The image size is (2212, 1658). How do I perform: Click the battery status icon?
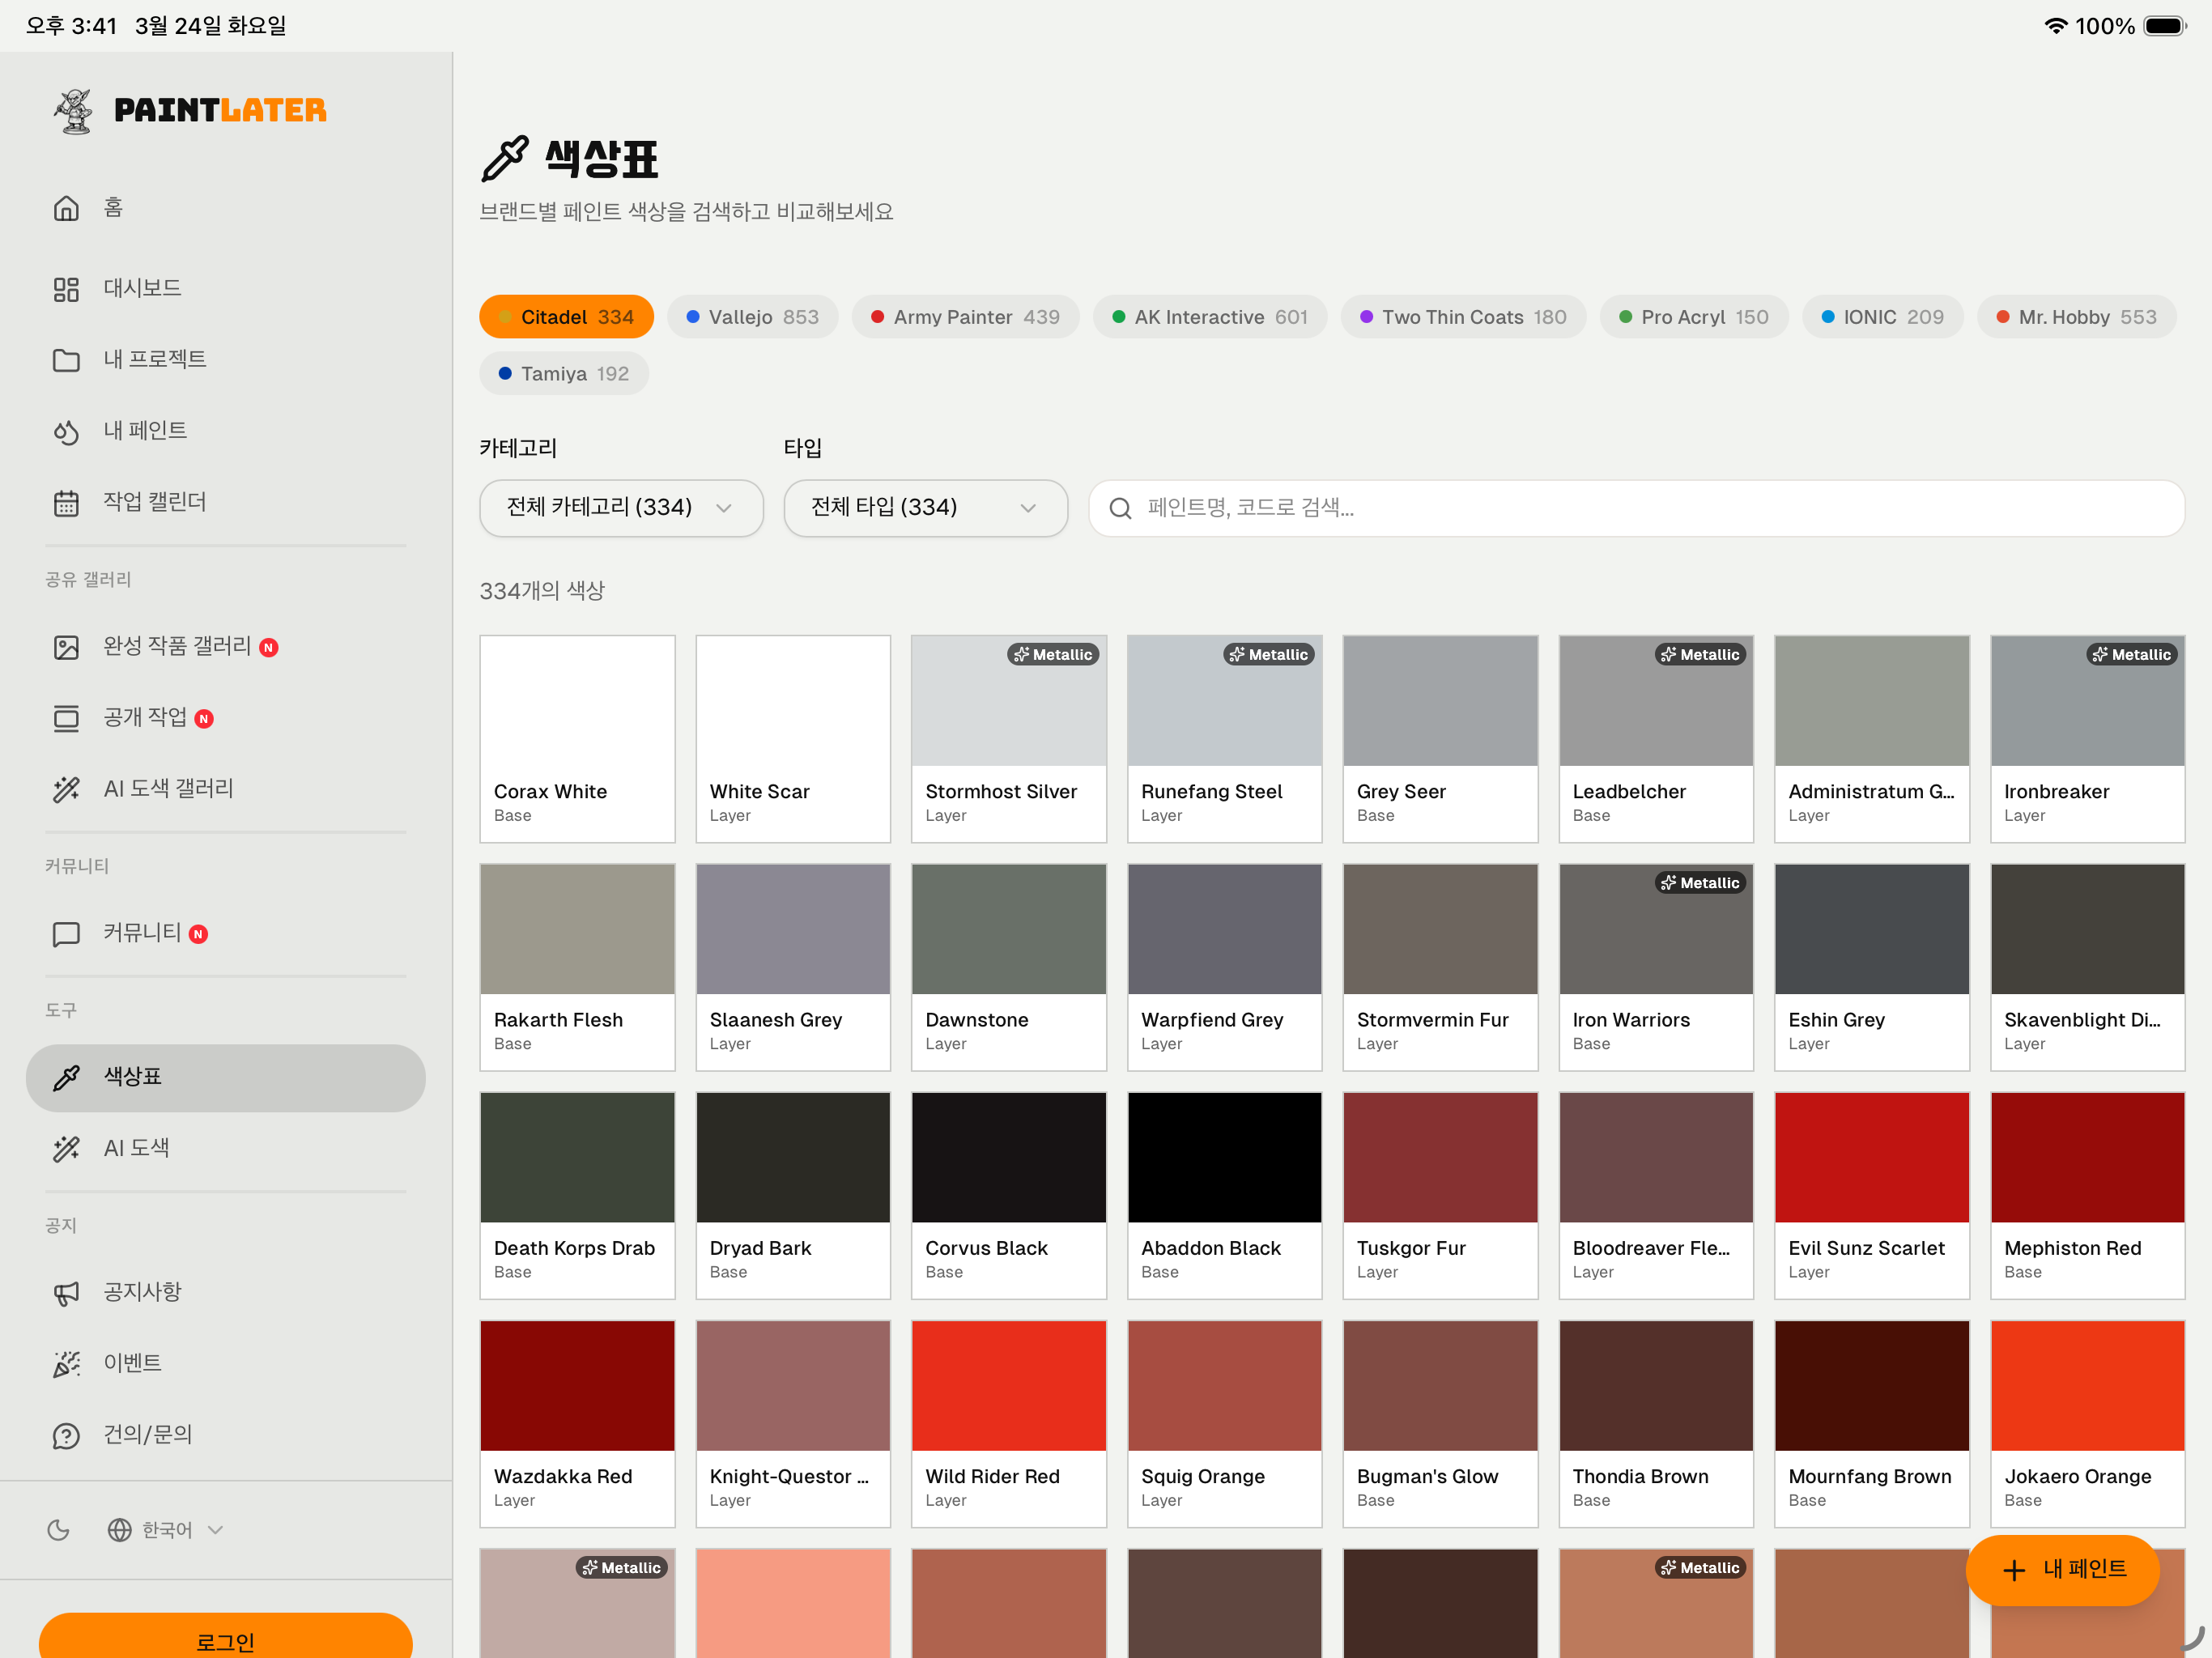[2165, 26]
